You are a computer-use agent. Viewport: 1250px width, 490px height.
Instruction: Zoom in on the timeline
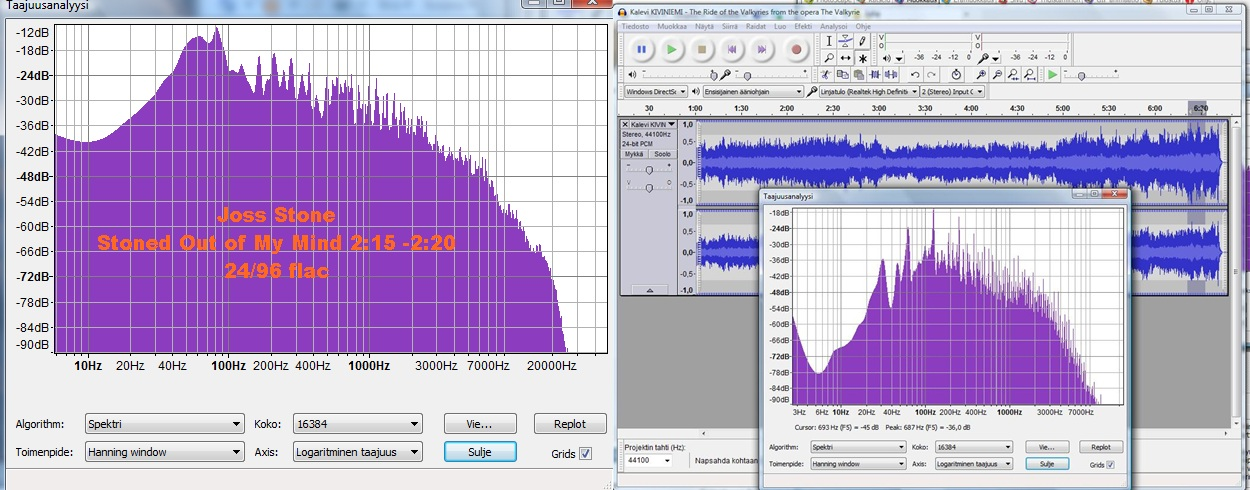pyautogui.click(x=981, y=75)
